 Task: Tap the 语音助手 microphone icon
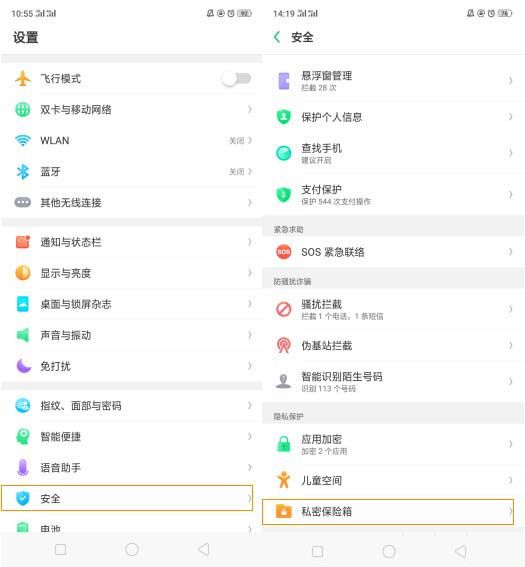(x=23, y=468)
